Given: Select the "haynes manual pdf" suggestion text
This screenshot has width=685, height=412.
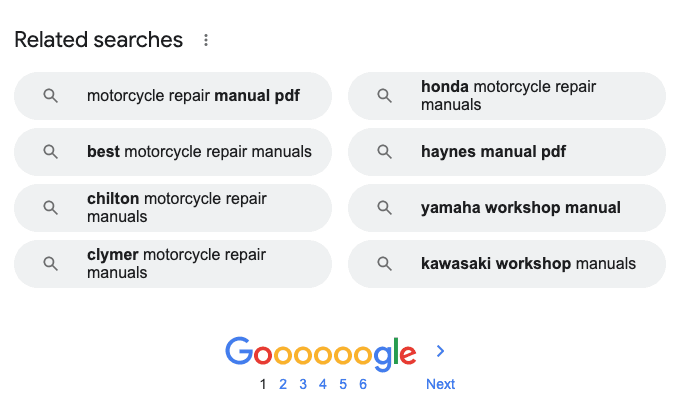Looking at the screenshot, I should click(493, 152).
